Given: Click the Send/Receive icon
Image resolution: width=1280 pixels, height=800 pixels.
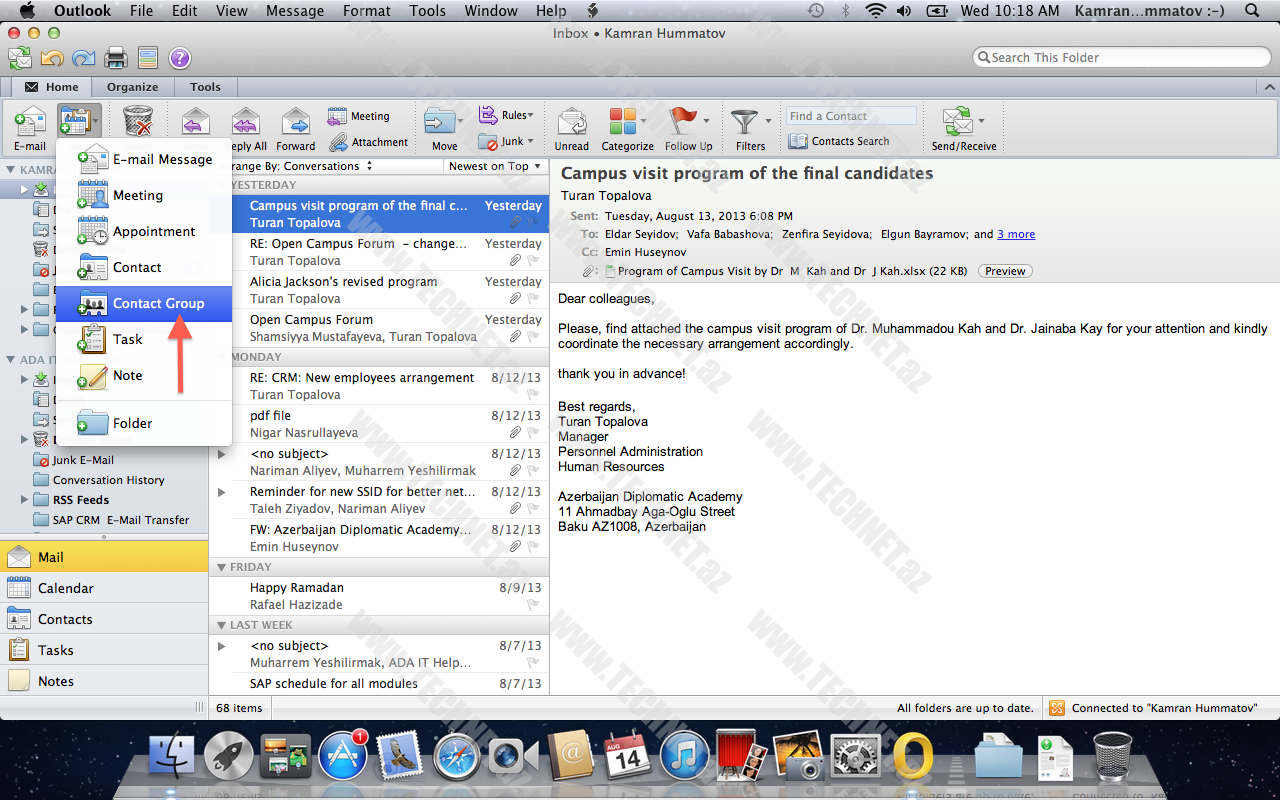Looking at the screenshot, I should coord(958,122).
